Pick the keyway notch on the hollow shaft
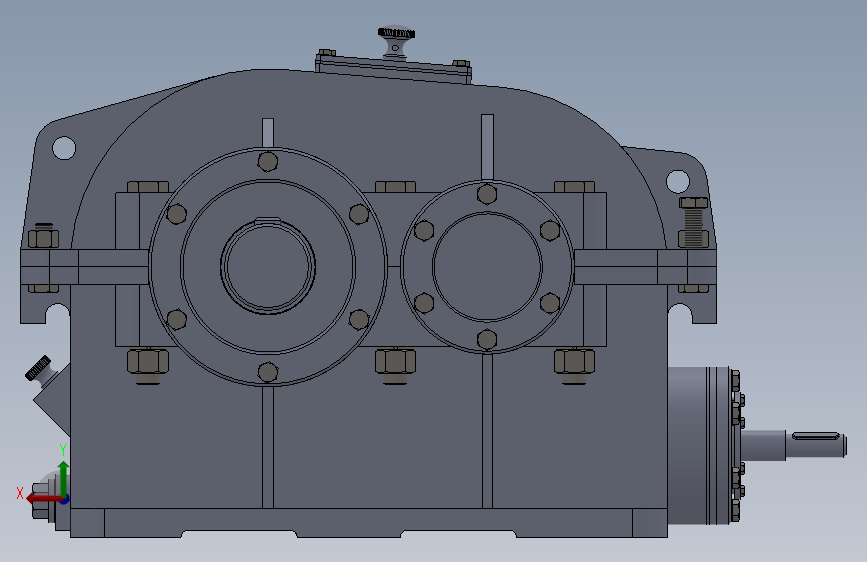 [x=268, y=220]
